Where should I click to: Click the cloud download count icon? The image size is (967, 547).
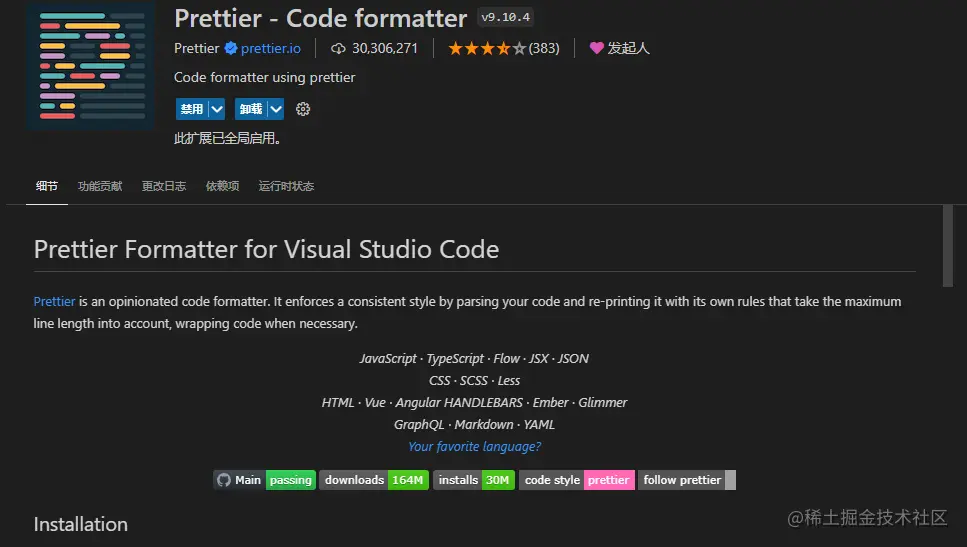click(x=338, y=48)
